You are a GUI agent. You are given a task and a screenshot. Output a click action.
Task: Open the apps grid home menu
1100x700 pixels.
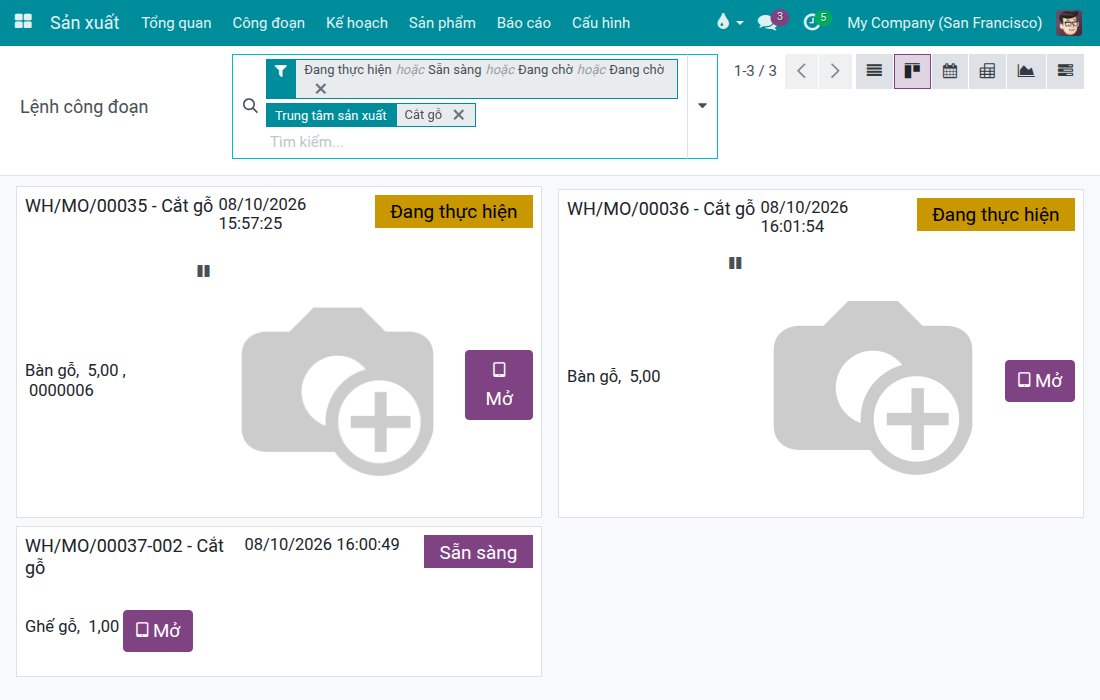(x=23, y=22)
